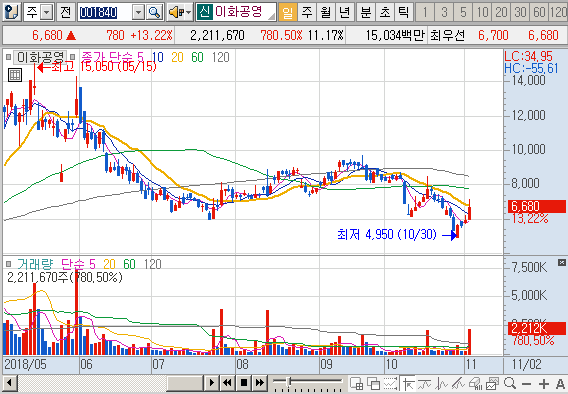Toggle the small square before 이화공영 legend
The width and height of the screenshot is (568, 394).
pyautogui.click(x=8, y=57)
